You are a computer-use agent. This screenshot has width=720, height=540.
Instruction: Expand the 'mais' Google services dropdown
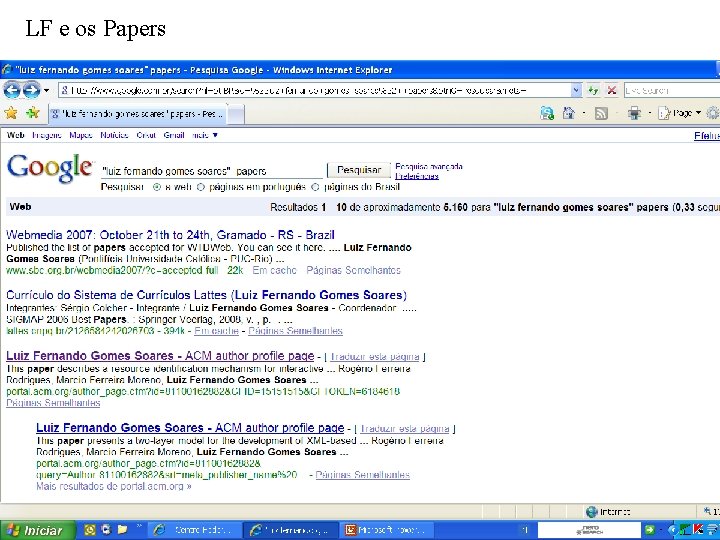click(205, 135)
